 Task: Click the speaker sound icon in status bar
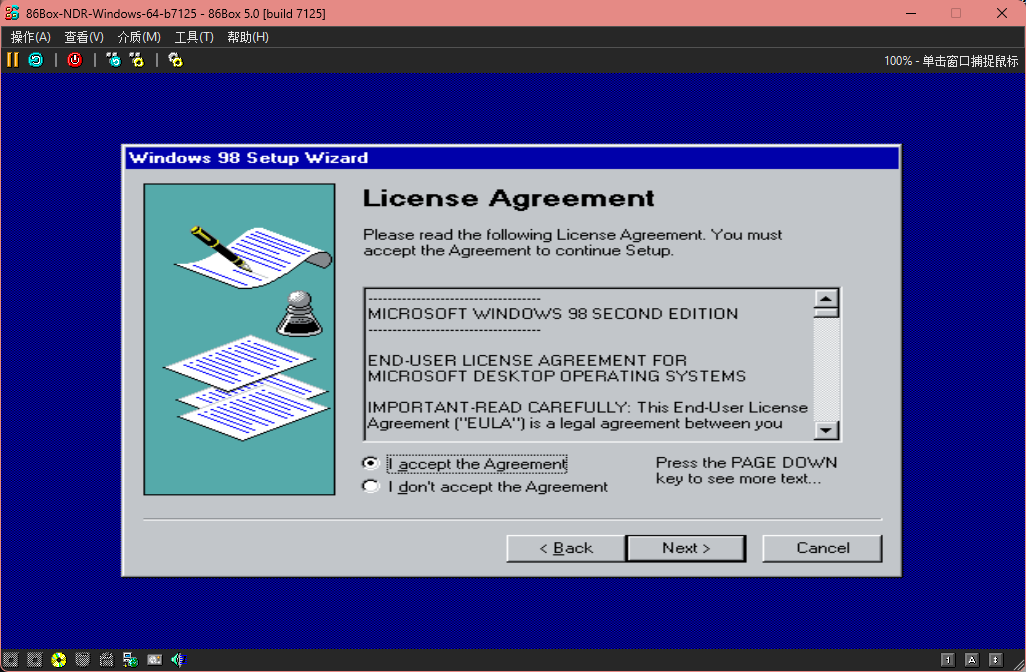pyautogui.click(x=178, y=660)
